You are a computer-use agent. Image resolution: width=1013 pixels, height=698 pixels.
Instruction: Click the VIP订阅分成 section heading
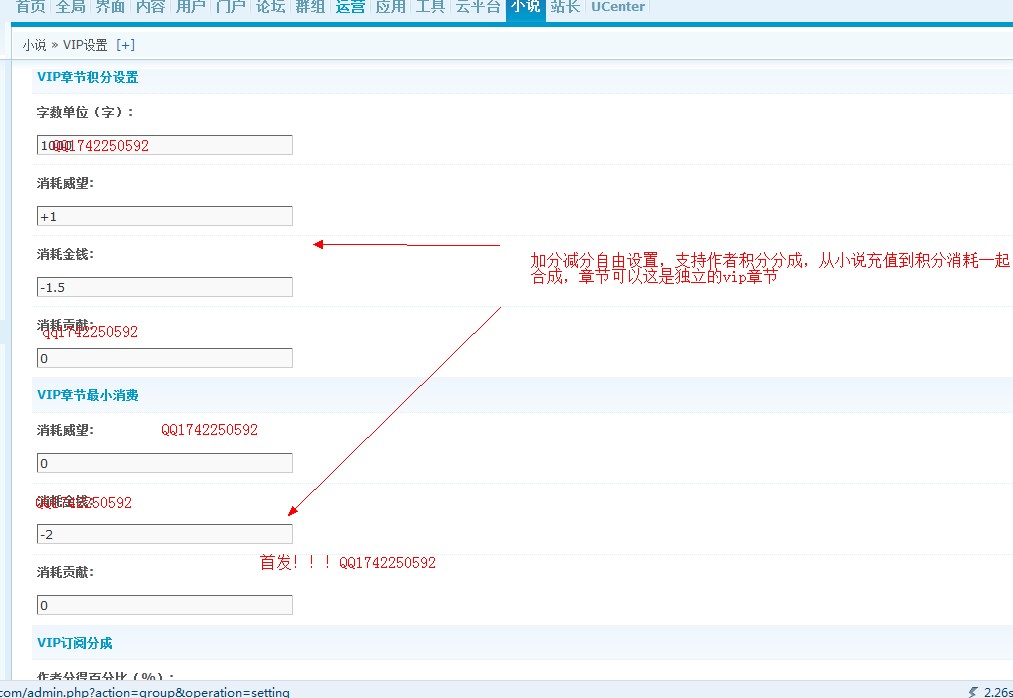click(75, 643)
